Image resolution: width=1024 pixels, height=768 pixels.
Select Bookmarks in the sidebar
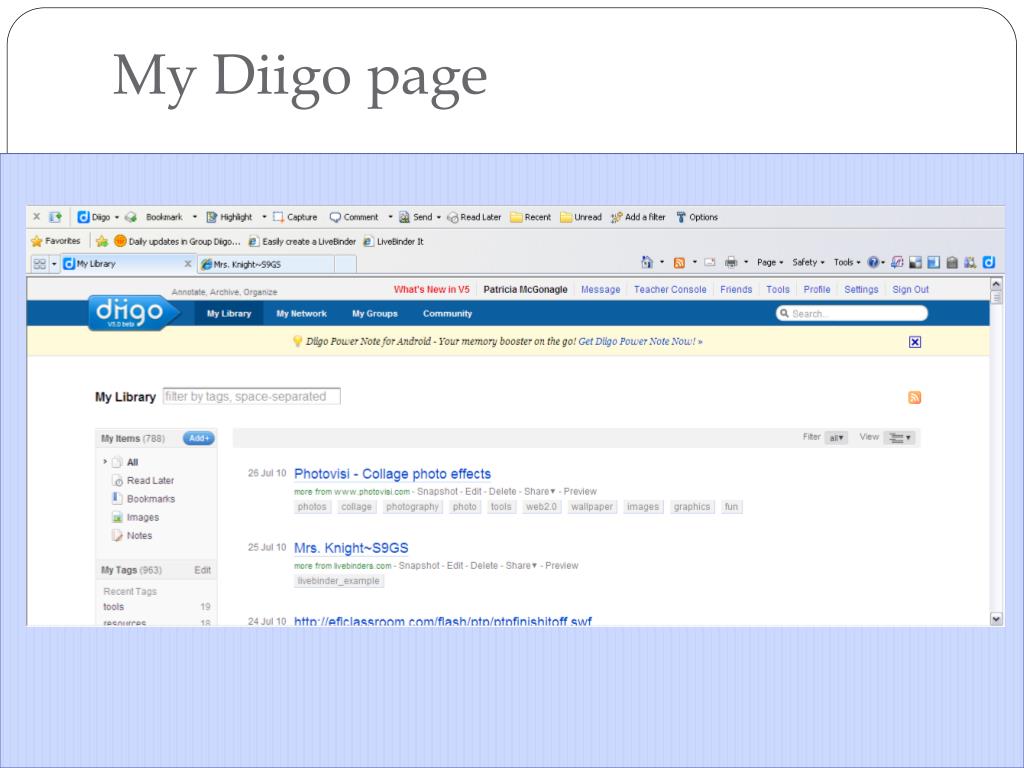point(151,498)
